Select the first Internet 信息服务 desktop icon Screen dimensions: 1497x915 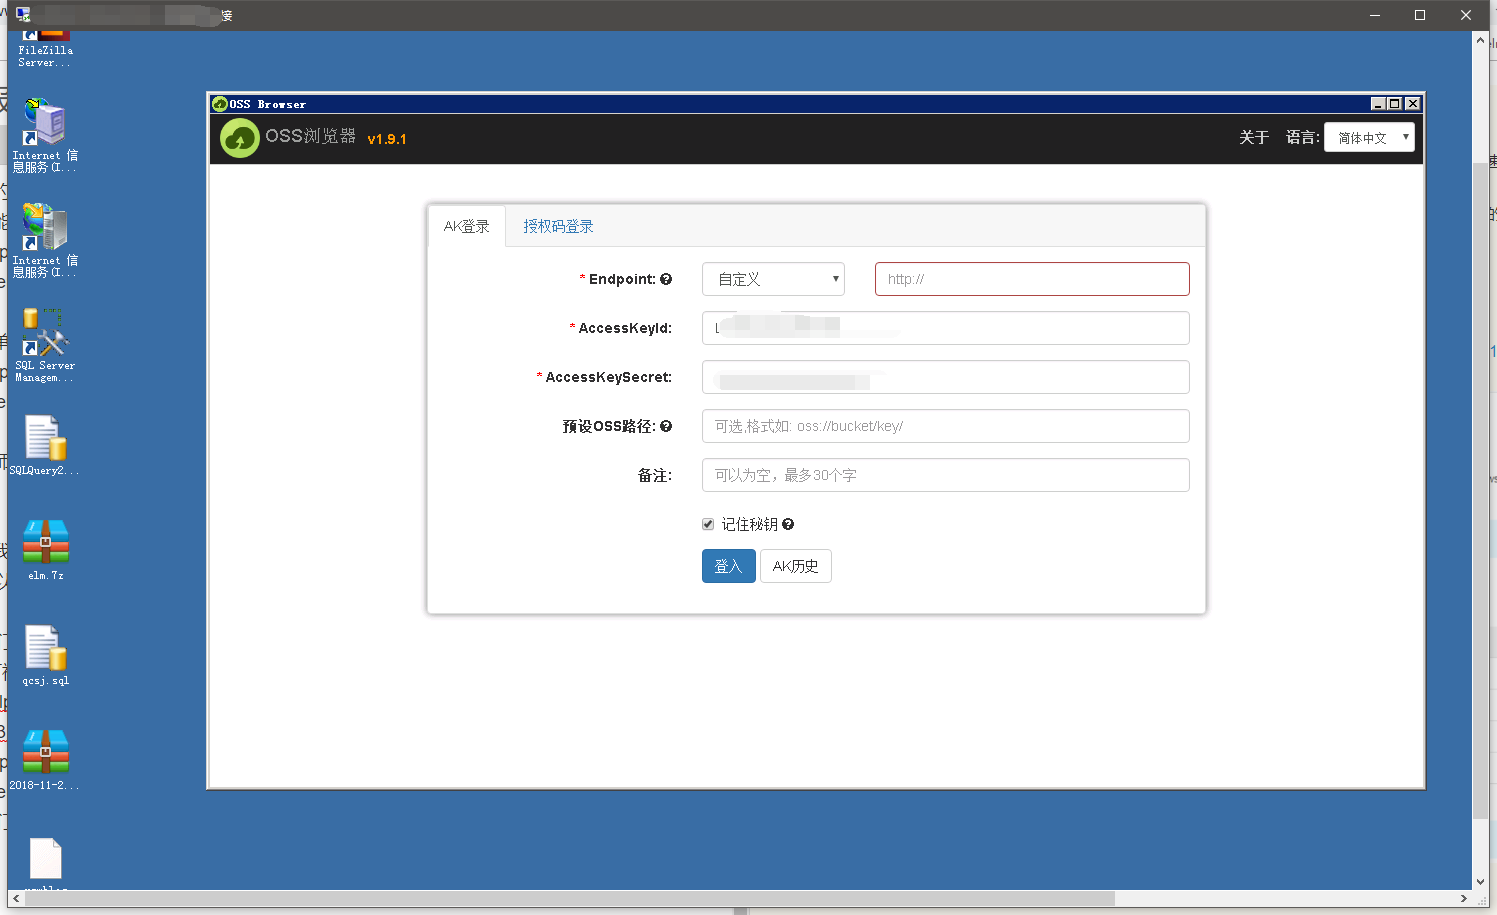[45, 135]
